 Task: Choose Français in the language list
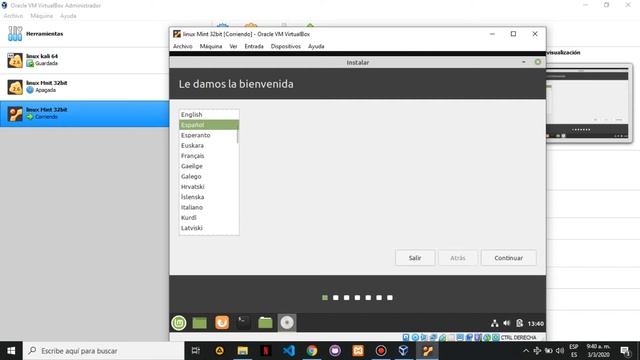[209, 156]
